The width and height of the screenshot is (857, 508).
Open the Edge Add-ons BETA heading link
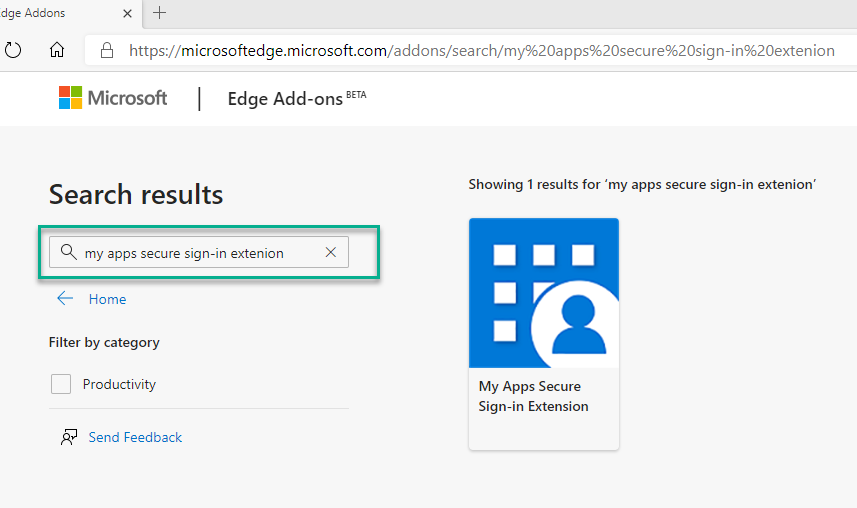pos(297,98)
